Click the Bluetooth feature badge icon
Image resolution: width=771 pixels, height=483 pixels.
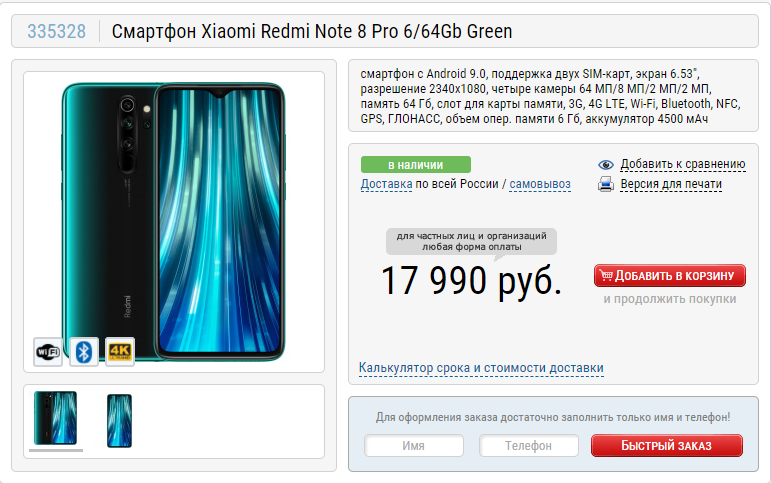coord(84,352)
